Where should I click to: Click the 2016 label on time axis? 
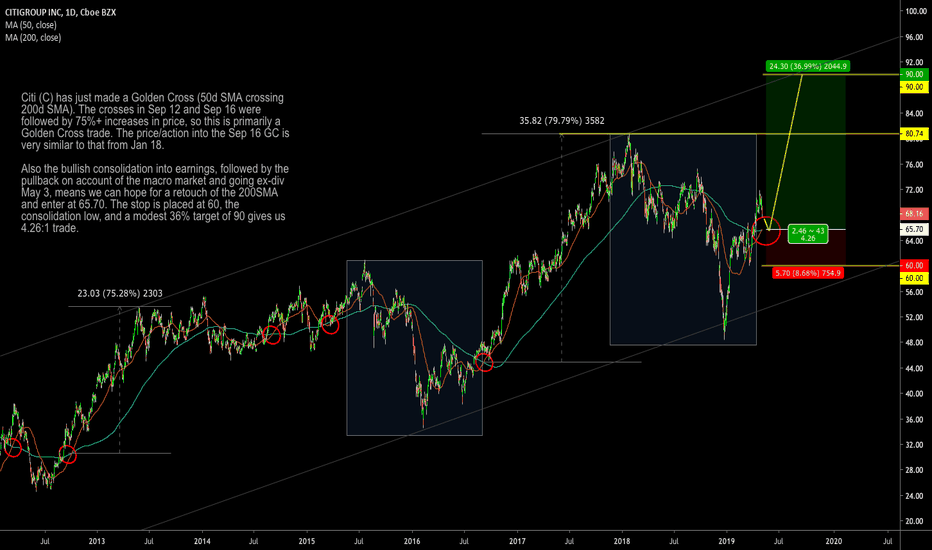click(412, 541)
